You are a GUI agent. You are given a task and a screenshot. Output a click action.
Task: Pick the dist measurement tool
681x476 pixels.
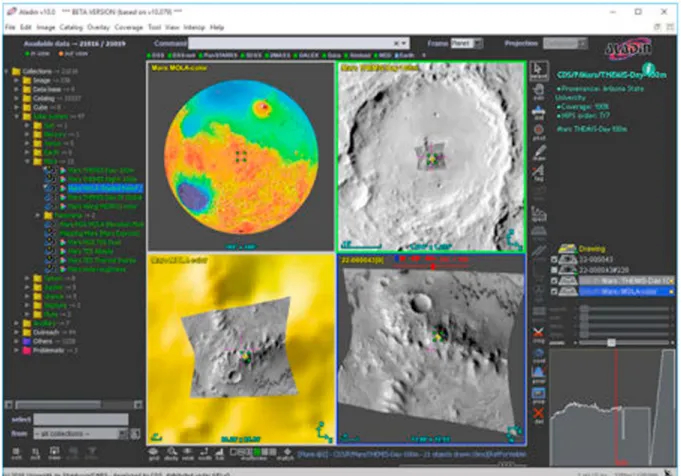539,112
